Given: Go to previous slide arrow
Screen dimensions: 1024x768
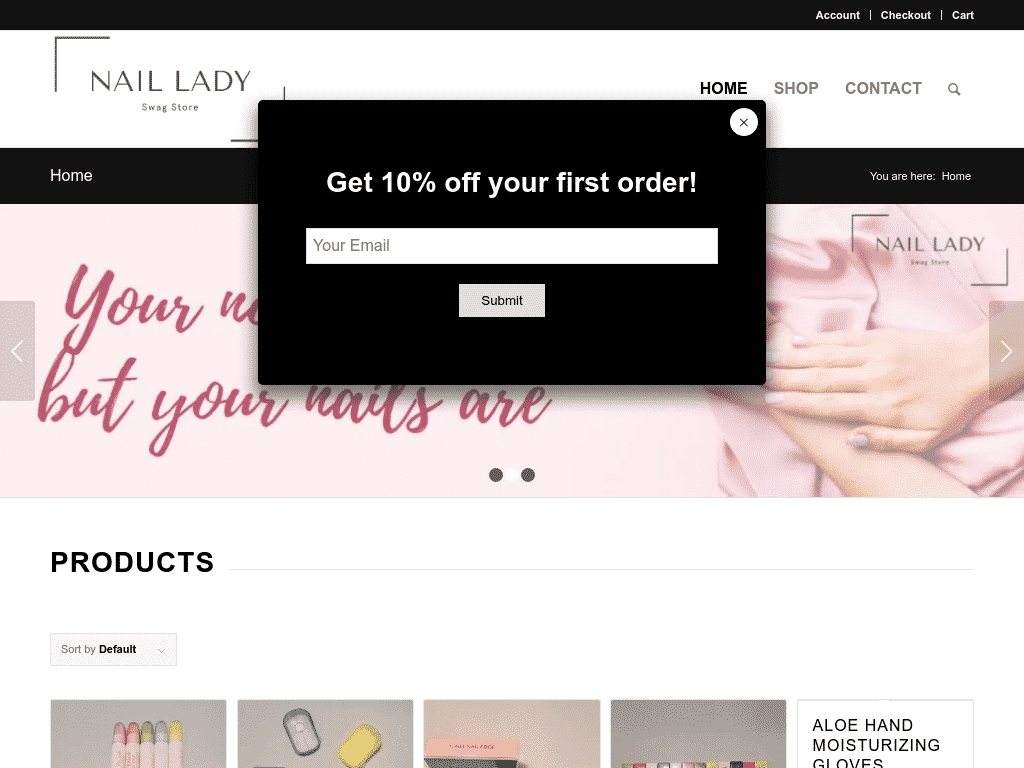Looking at the screenshot, I should pos(17,351).
